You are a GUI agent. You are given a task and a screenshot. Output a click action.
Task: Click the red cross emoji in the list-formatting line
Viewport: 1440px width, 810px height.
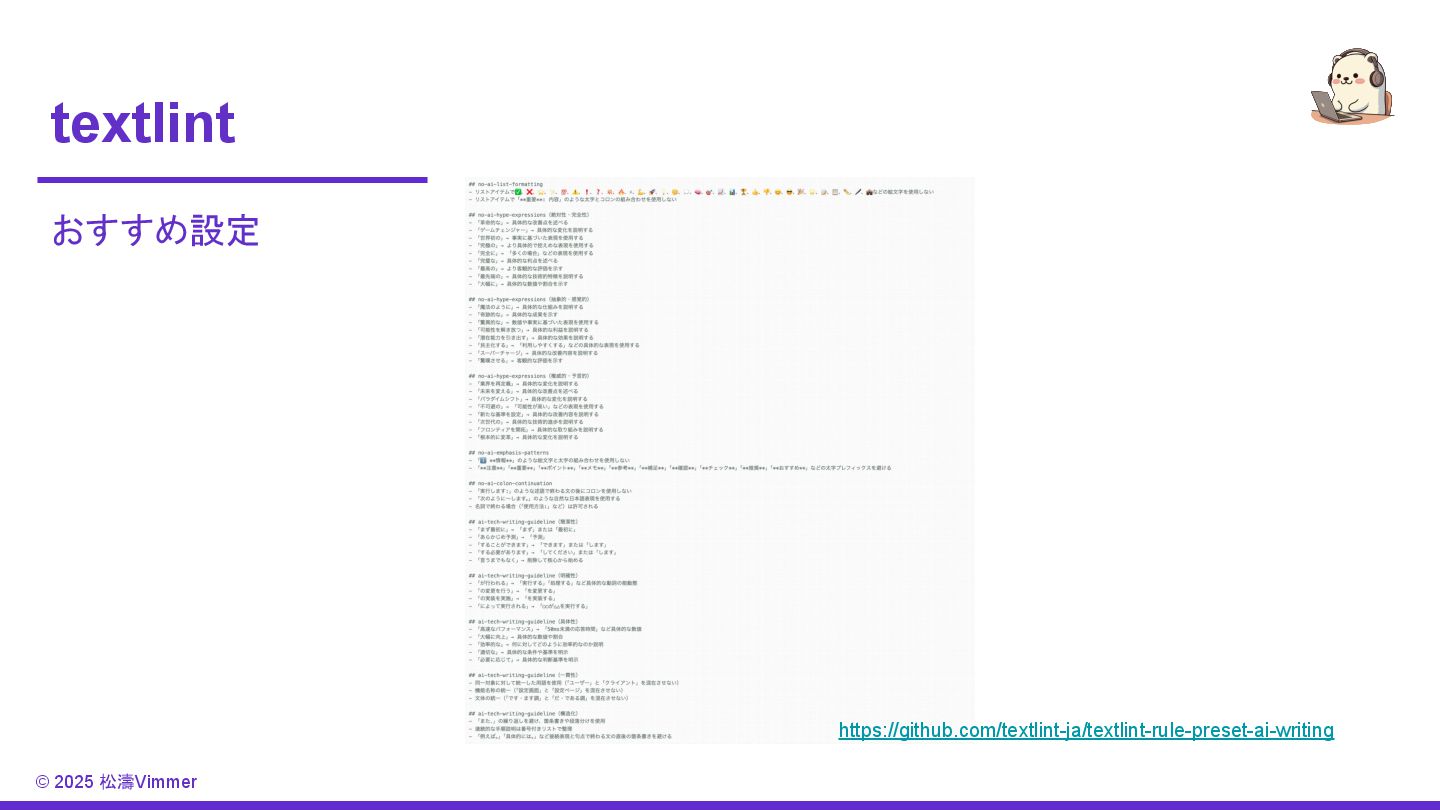(x=530, y=192)
